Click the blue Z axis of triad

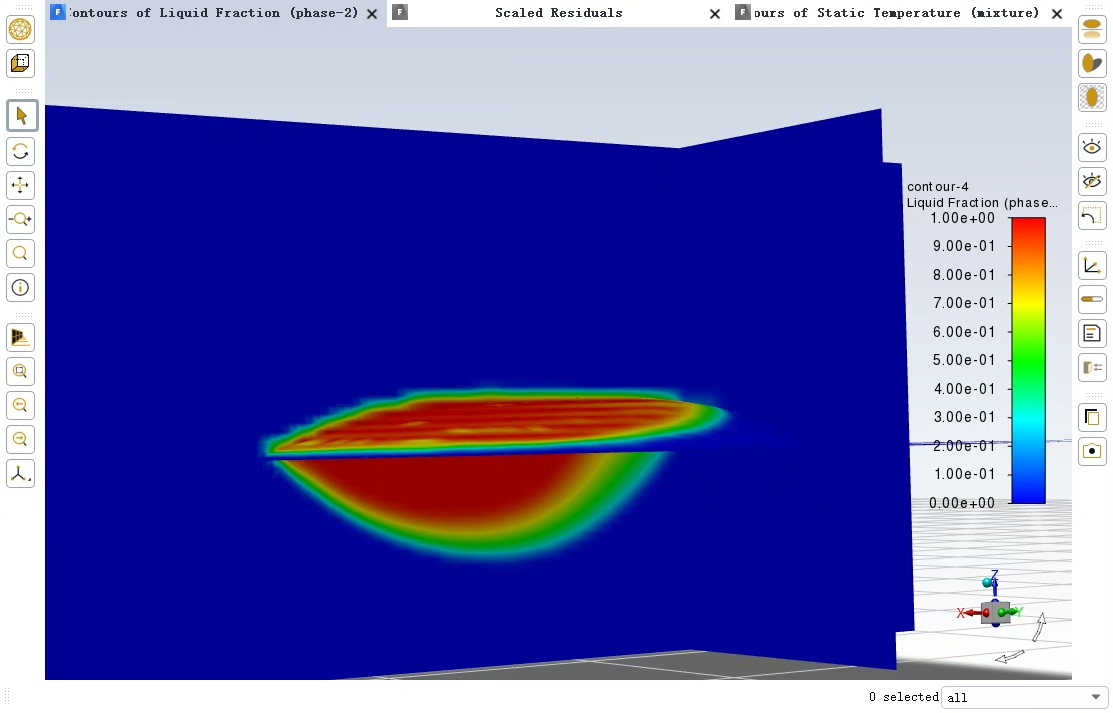pos(994,581)
